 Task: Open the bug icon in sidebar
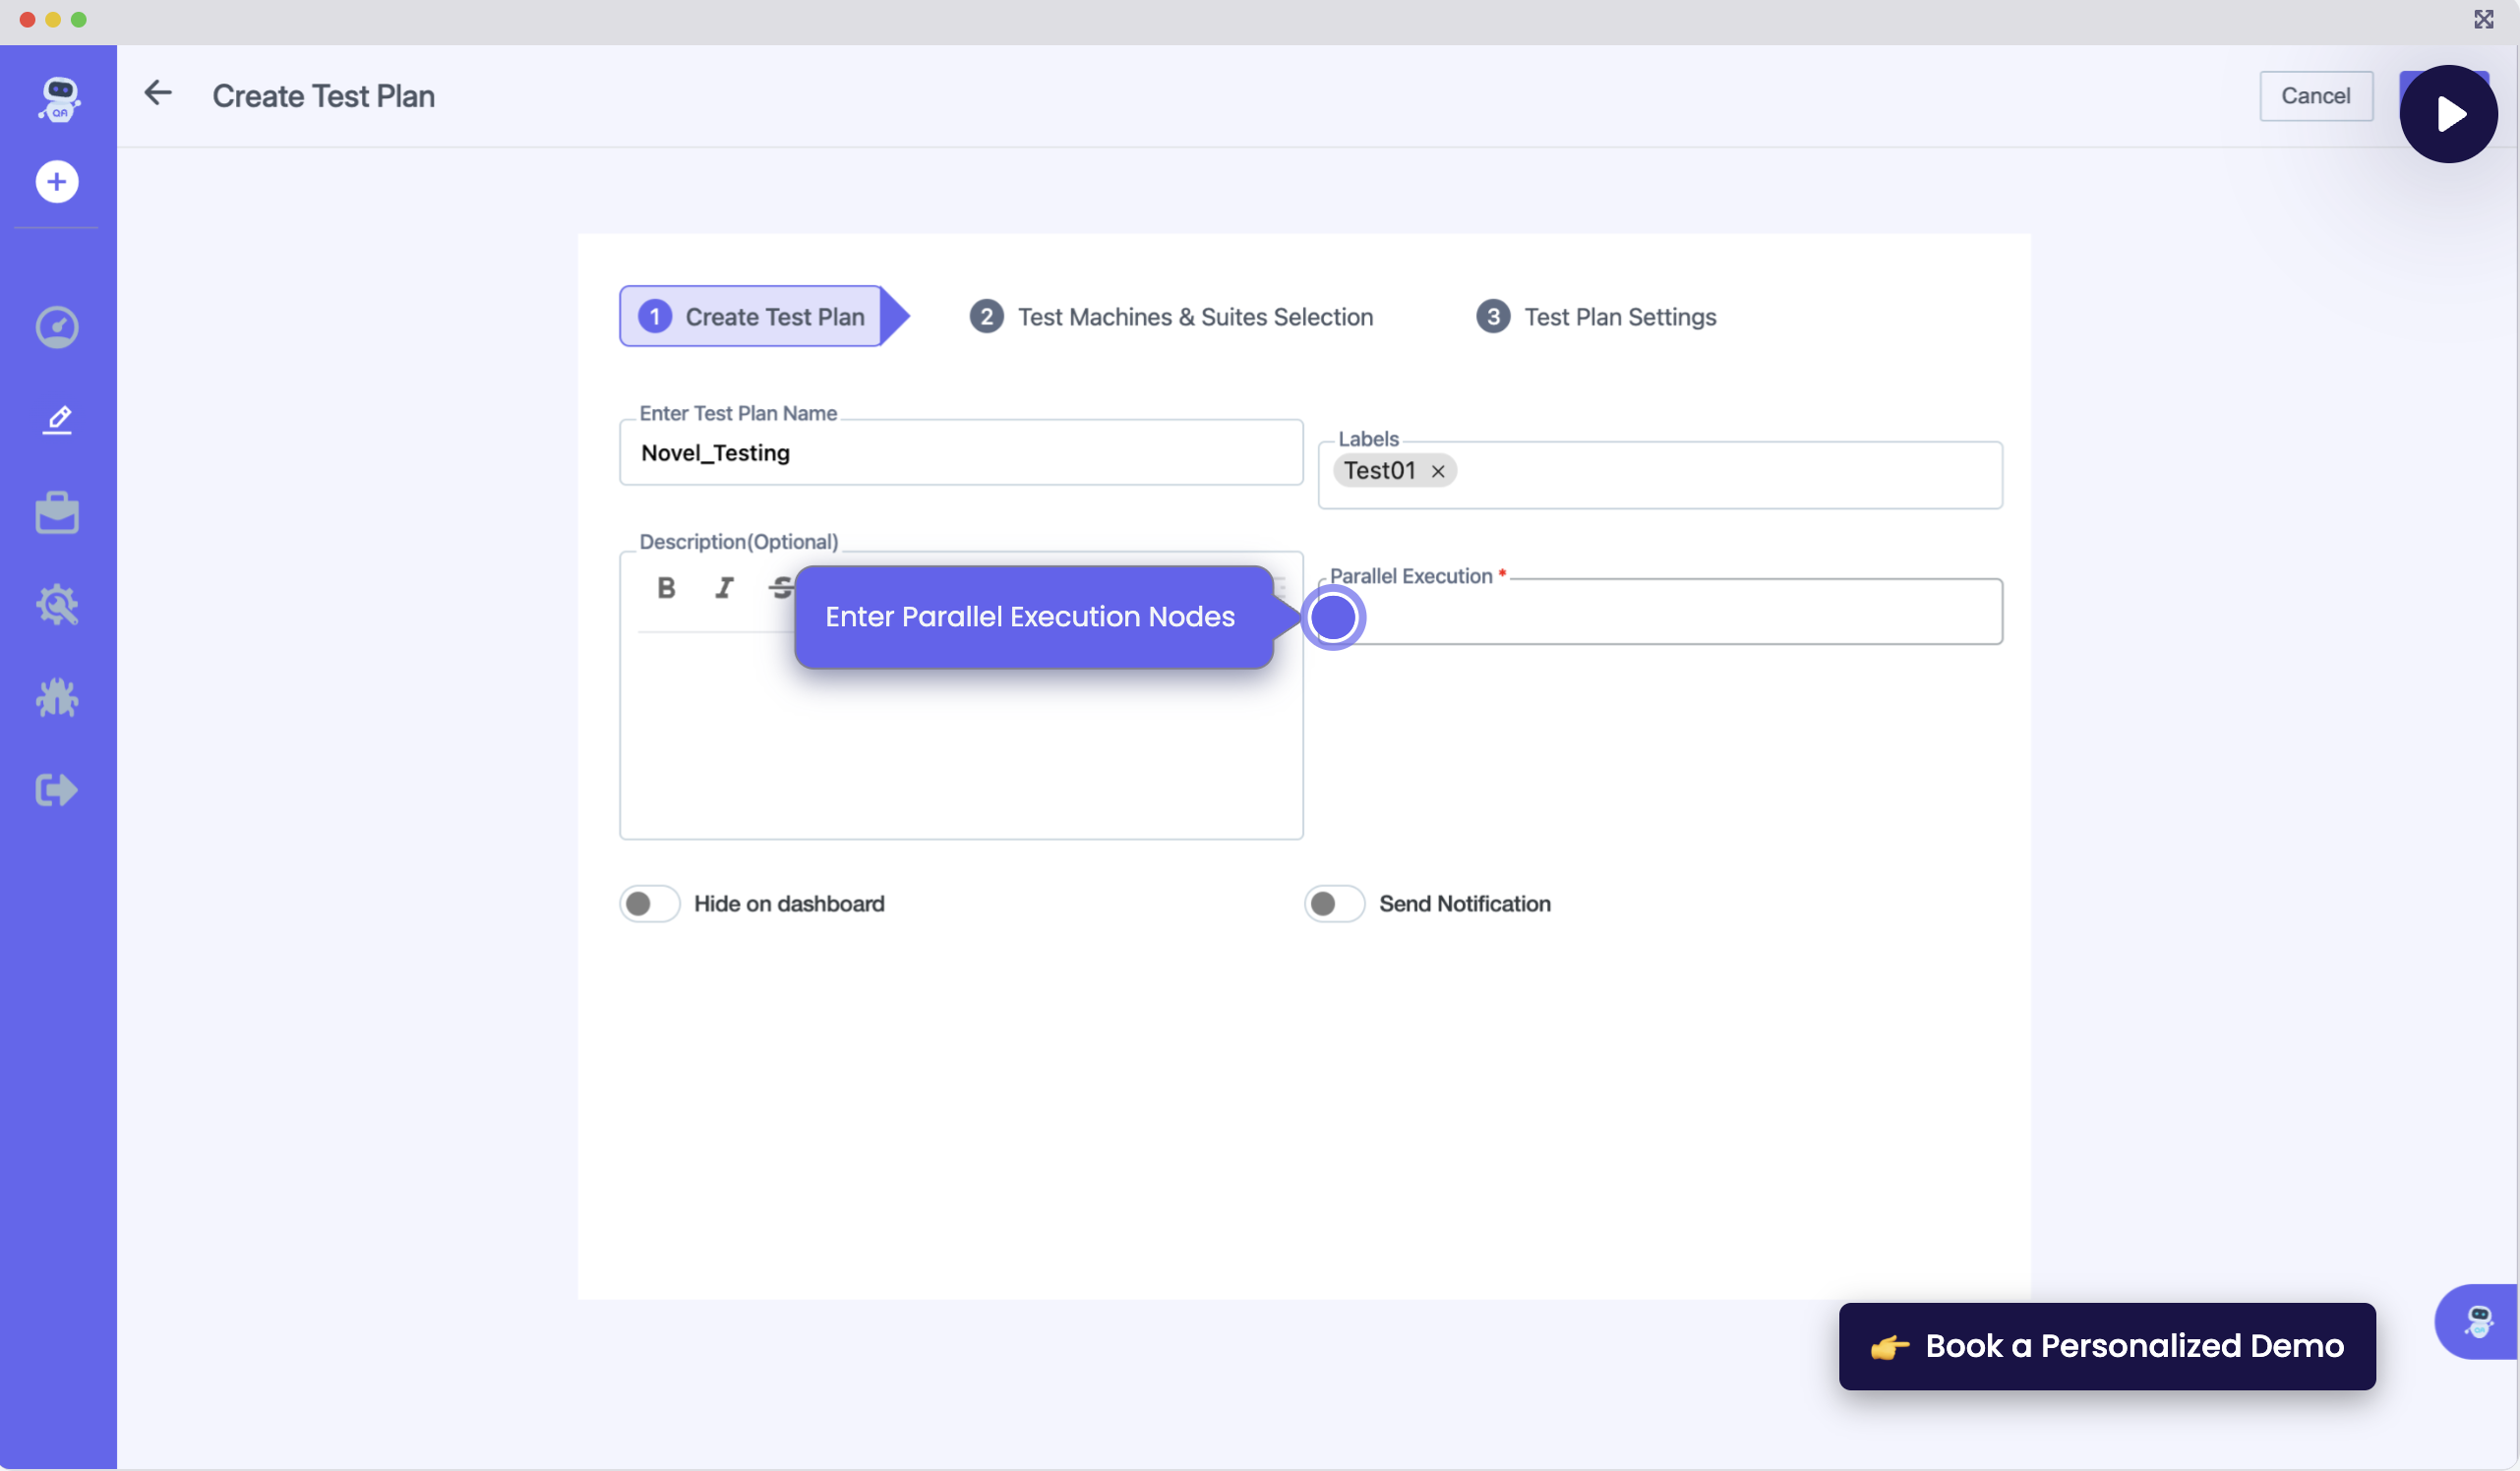click(57, 697)
